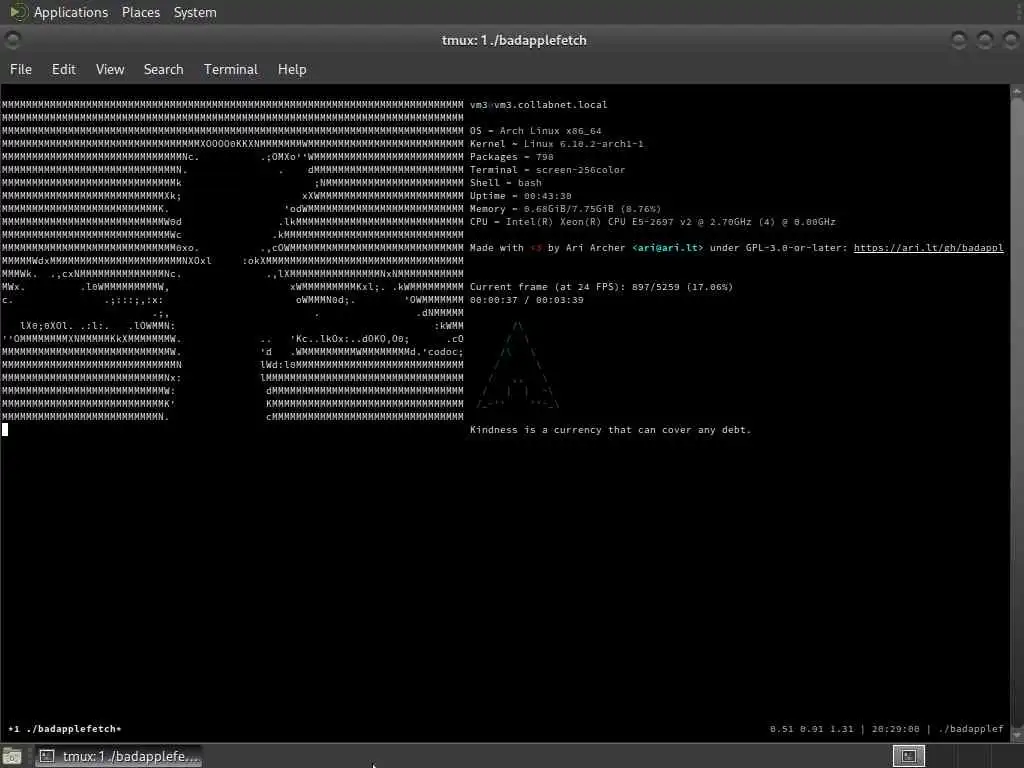Click the load average in tmux status bar
The height and width of the screenshot is (768, 1024).
[812, 729]
